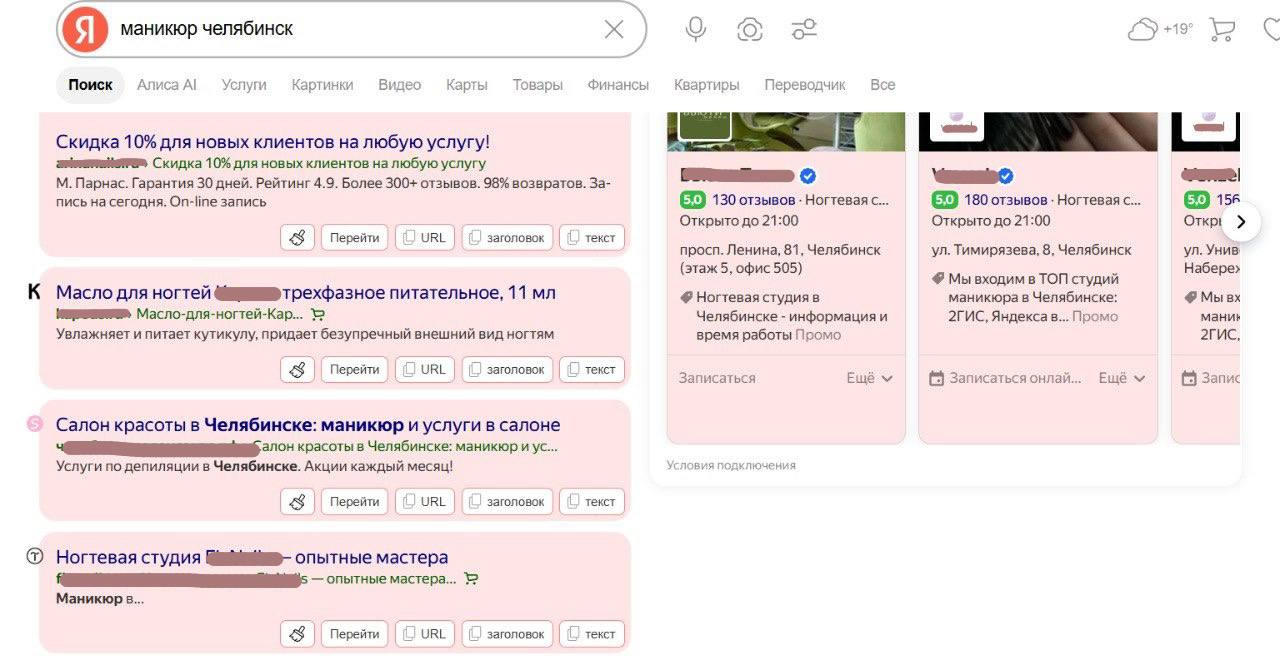Image resolution: width=1280 pixels, height=670 pixels.
Task: Switch to the Квартиры tab
Action: point(707,85)
